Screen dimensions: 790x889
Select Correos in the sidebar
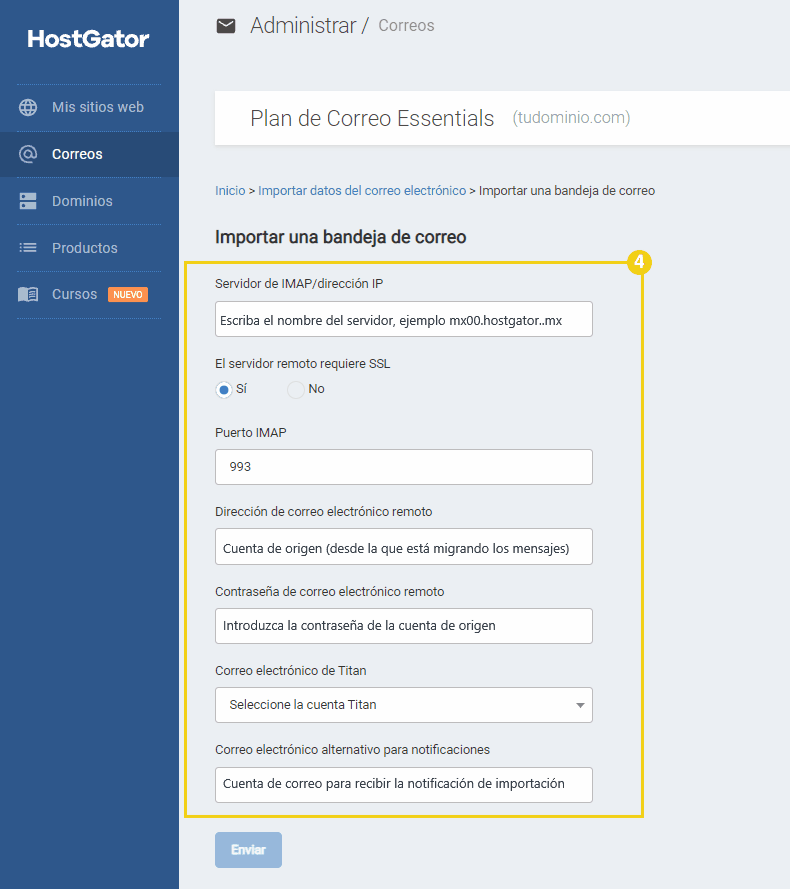pyautogui.click(x=90, y=154)
